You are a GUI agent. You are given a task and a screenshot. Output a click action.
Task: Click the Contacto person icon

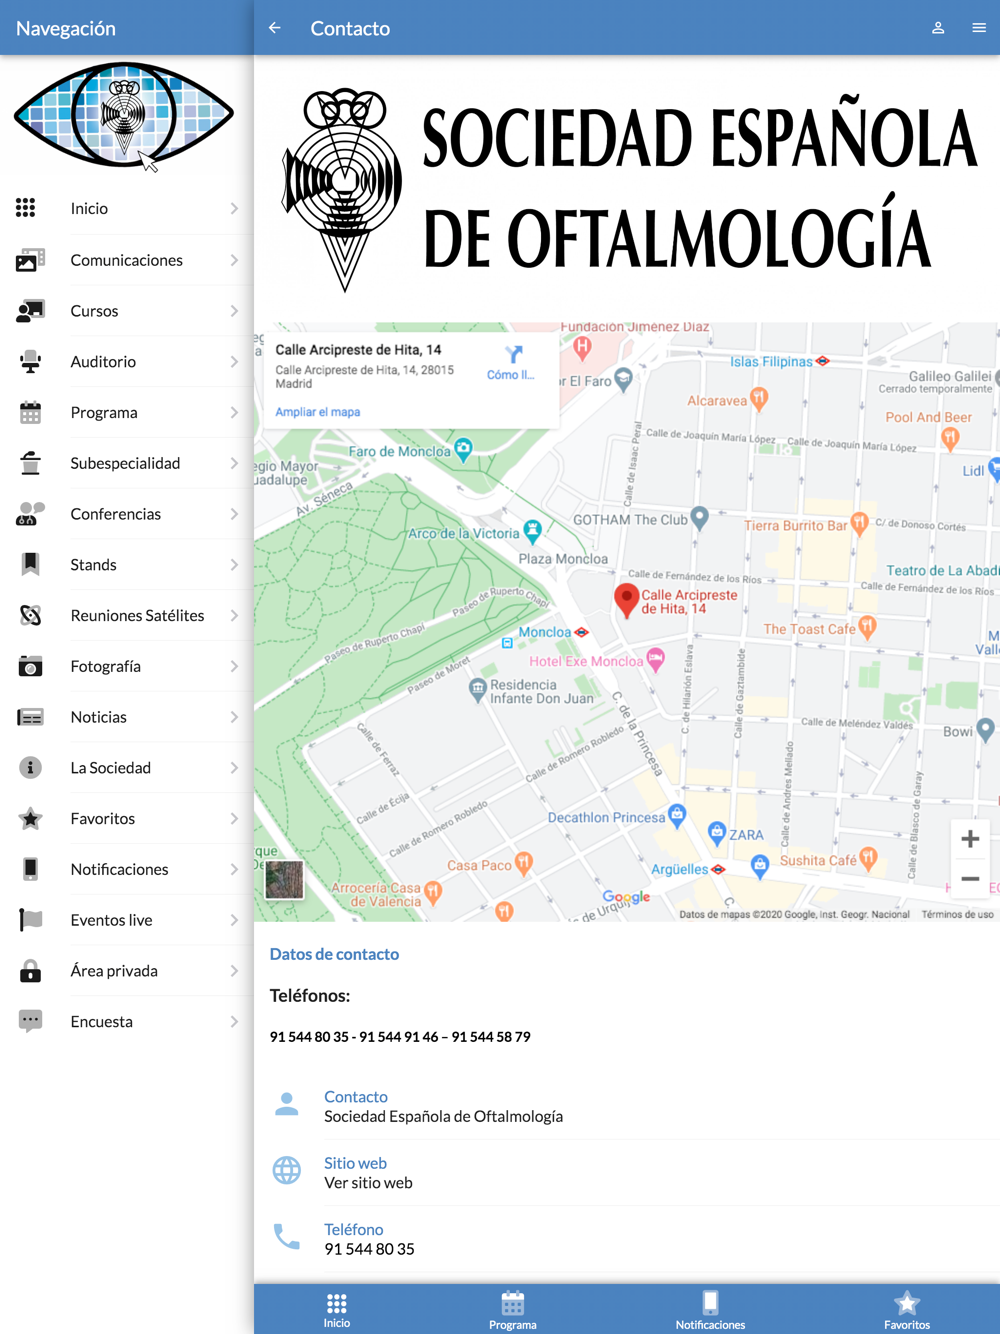287,1104
